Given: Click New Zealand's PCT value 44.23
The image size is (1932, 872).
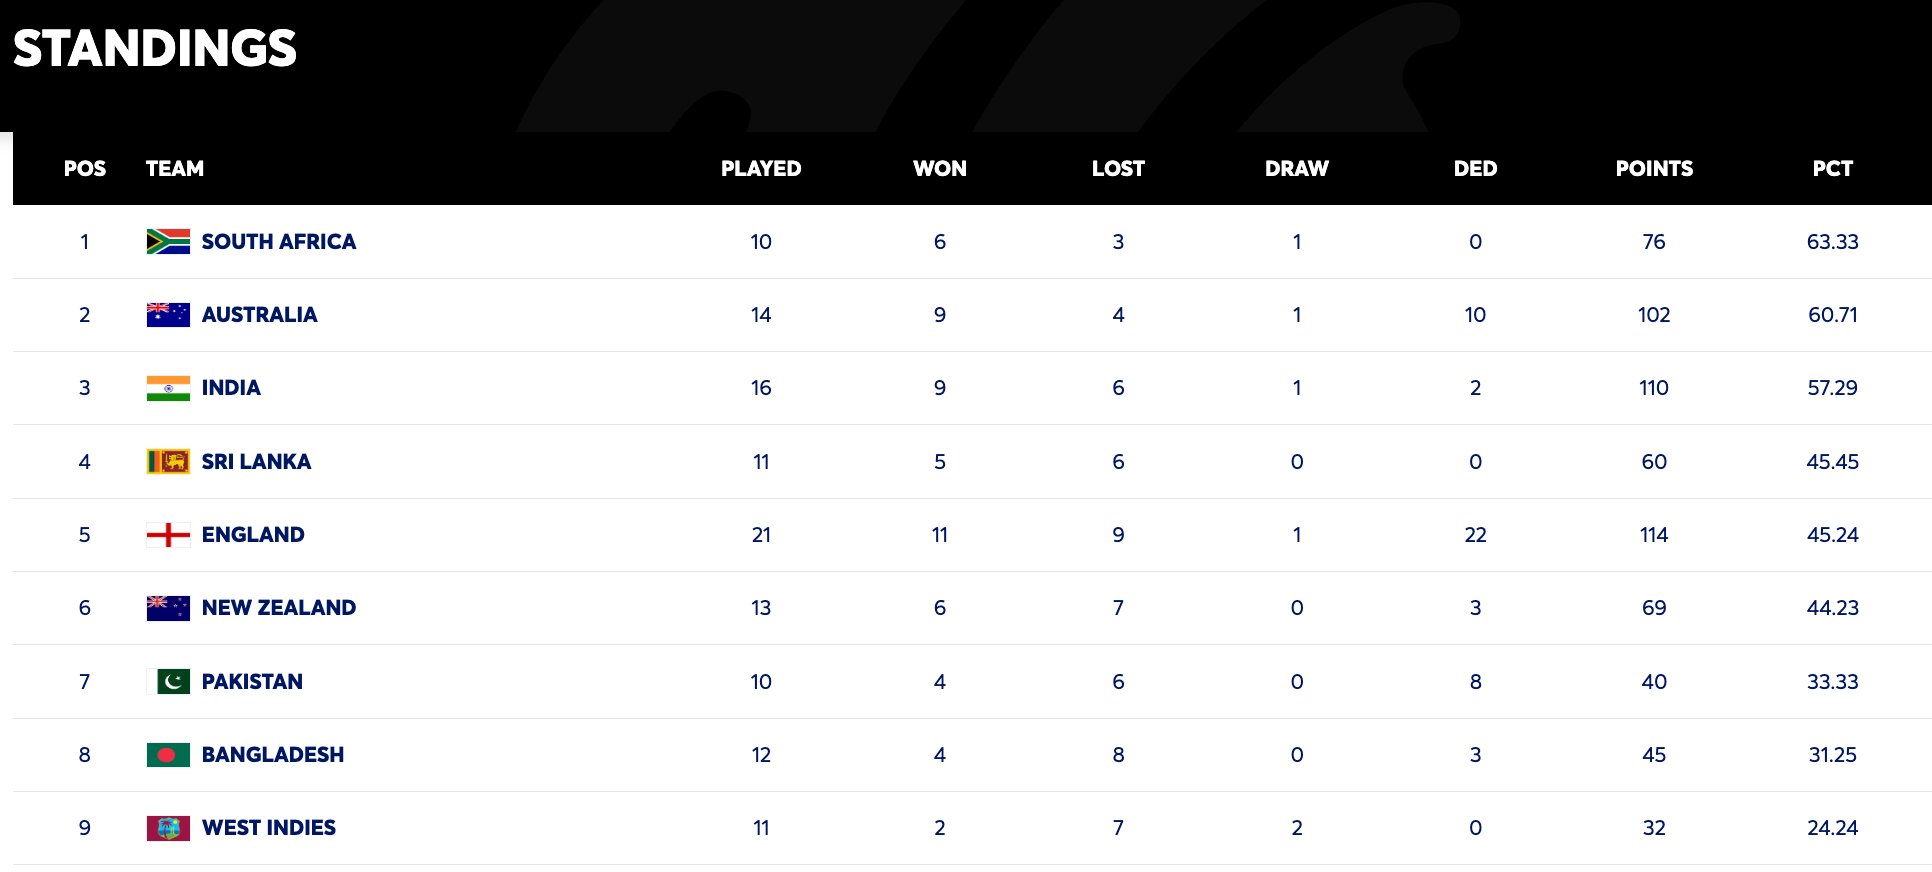Looking at the screenshot, I should click(1832, 608).
